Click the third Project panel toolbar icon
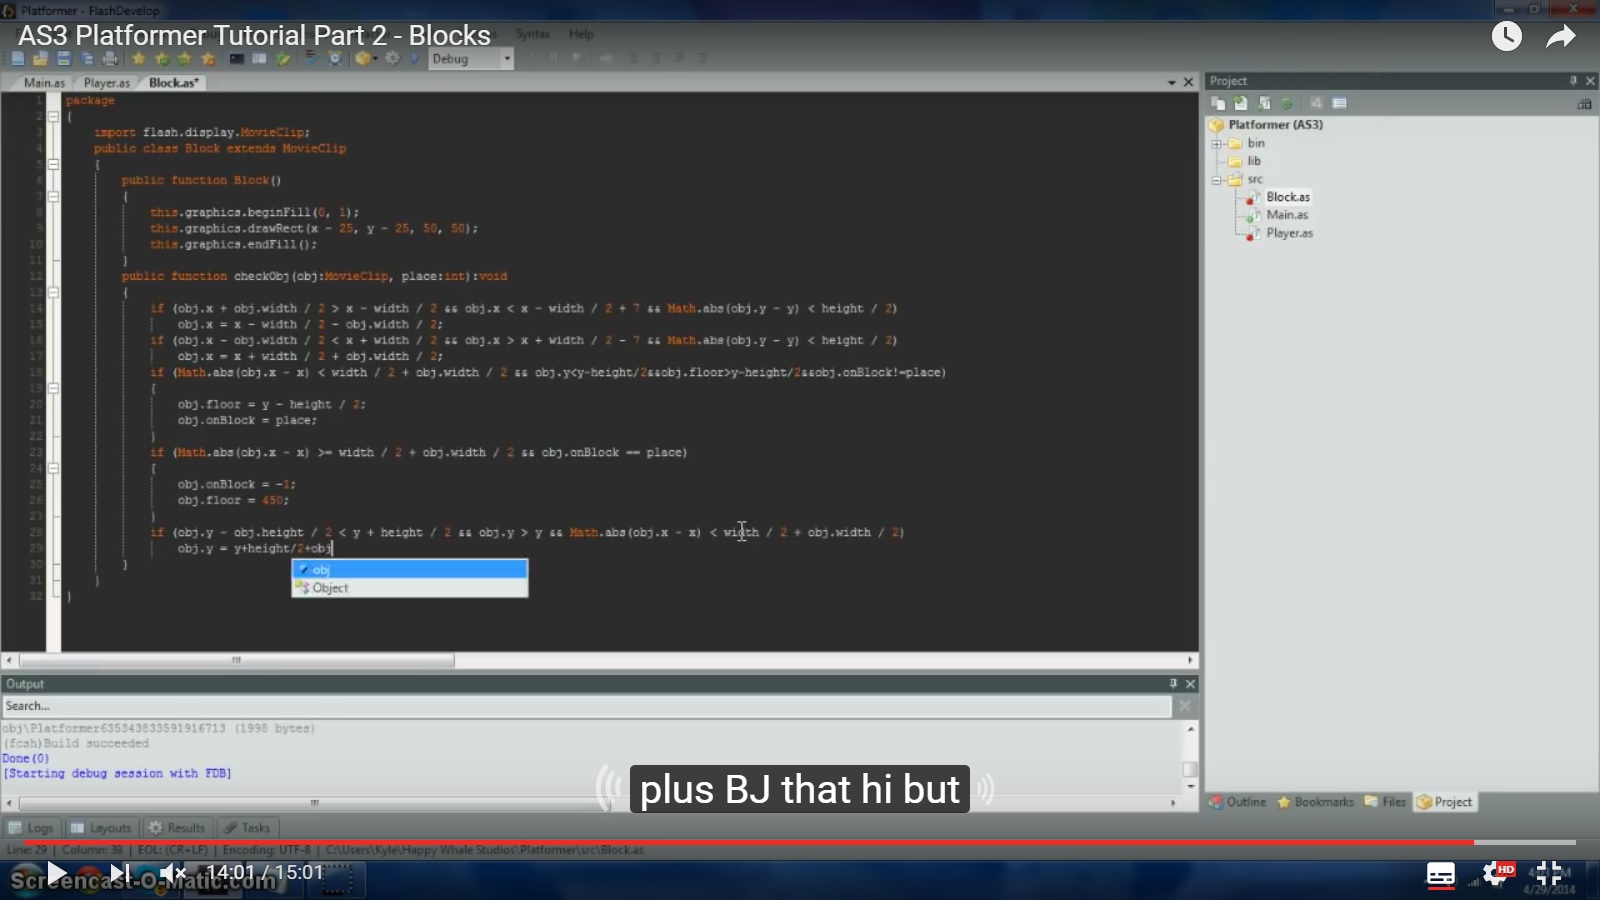Viewport: 1600px width, 900px height. coord(1264,103)
